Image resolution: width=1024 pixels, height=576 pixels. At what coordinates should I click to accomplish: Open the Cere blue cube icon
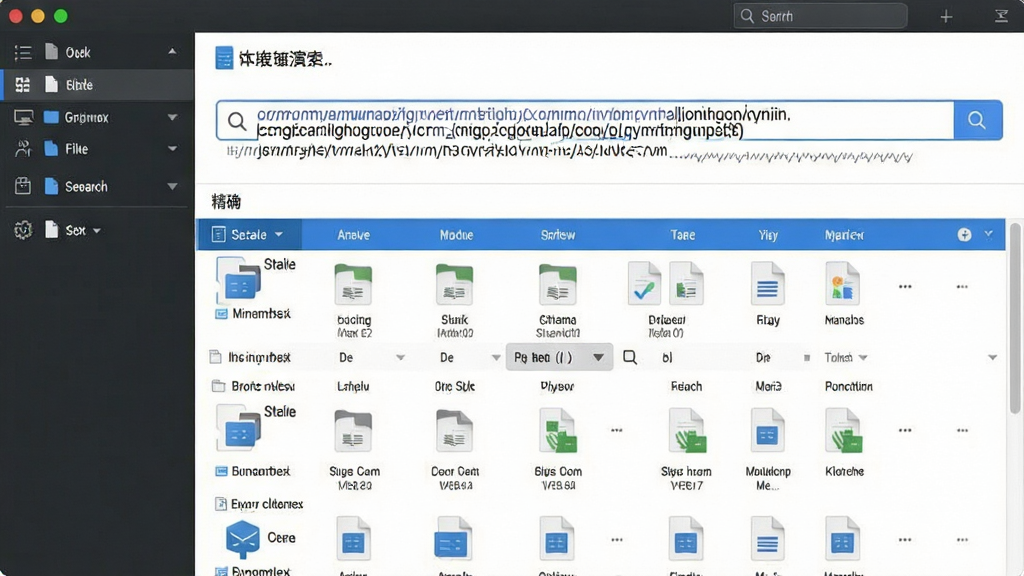(x=243, y=539)
